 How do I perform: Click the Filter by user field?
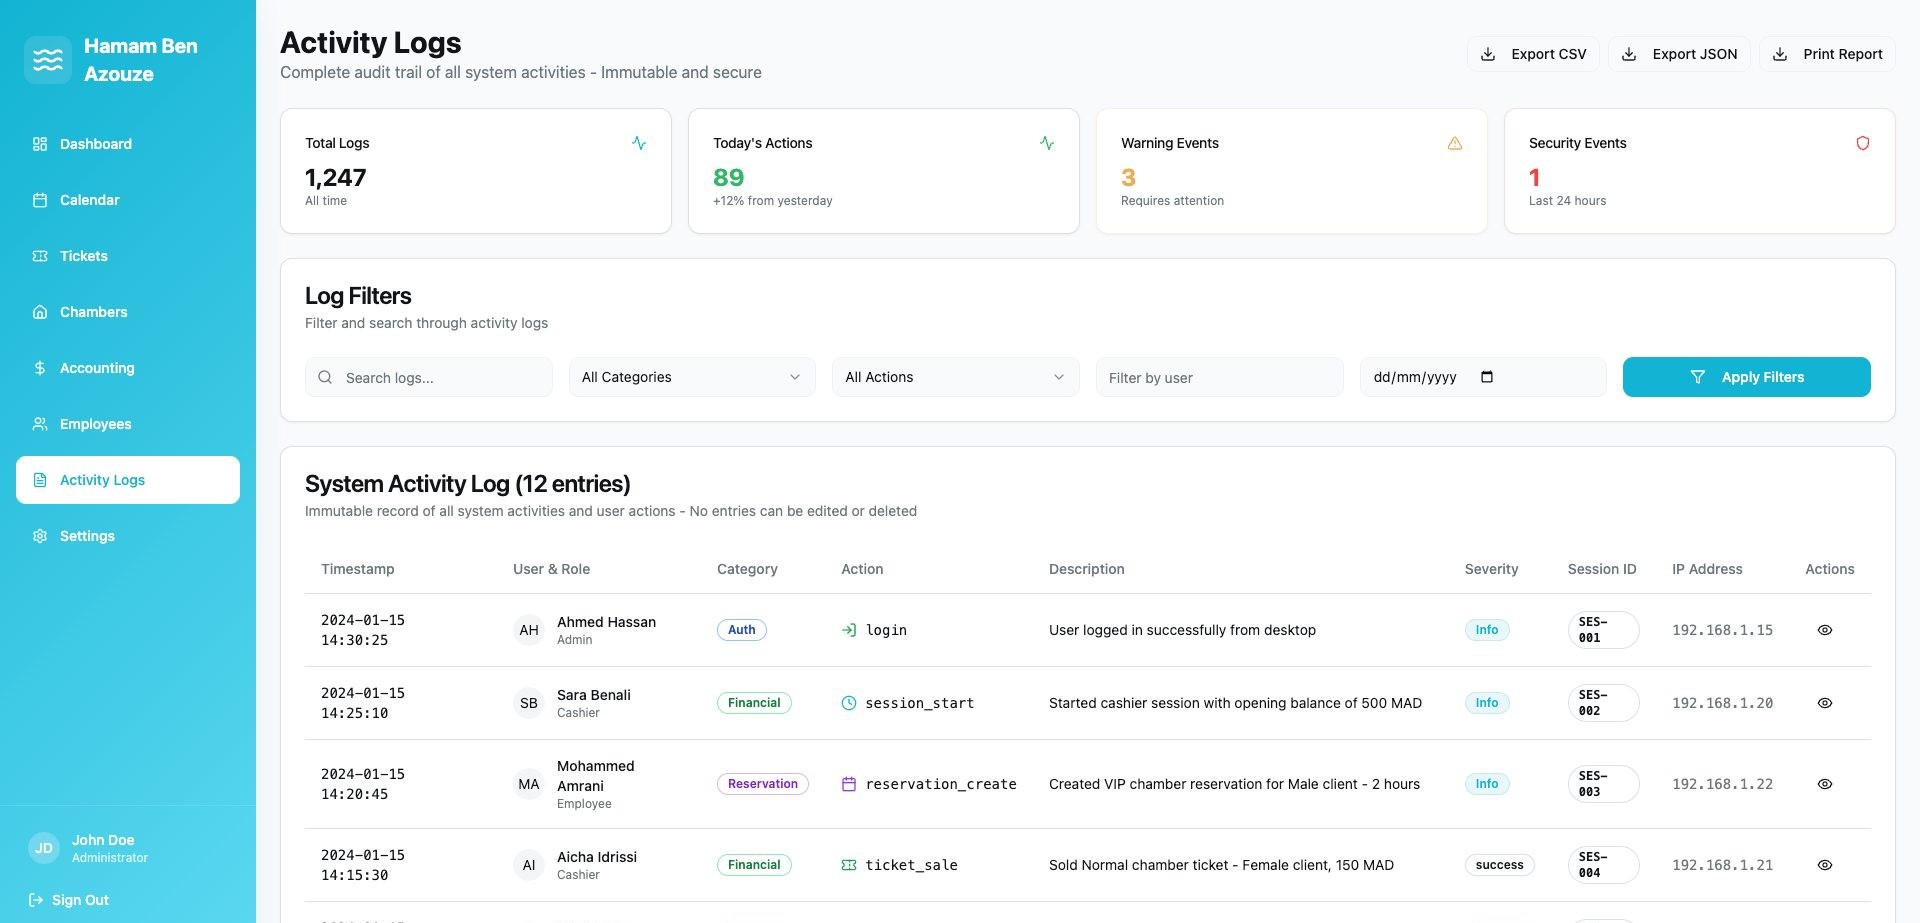[x=1220, y=377]
